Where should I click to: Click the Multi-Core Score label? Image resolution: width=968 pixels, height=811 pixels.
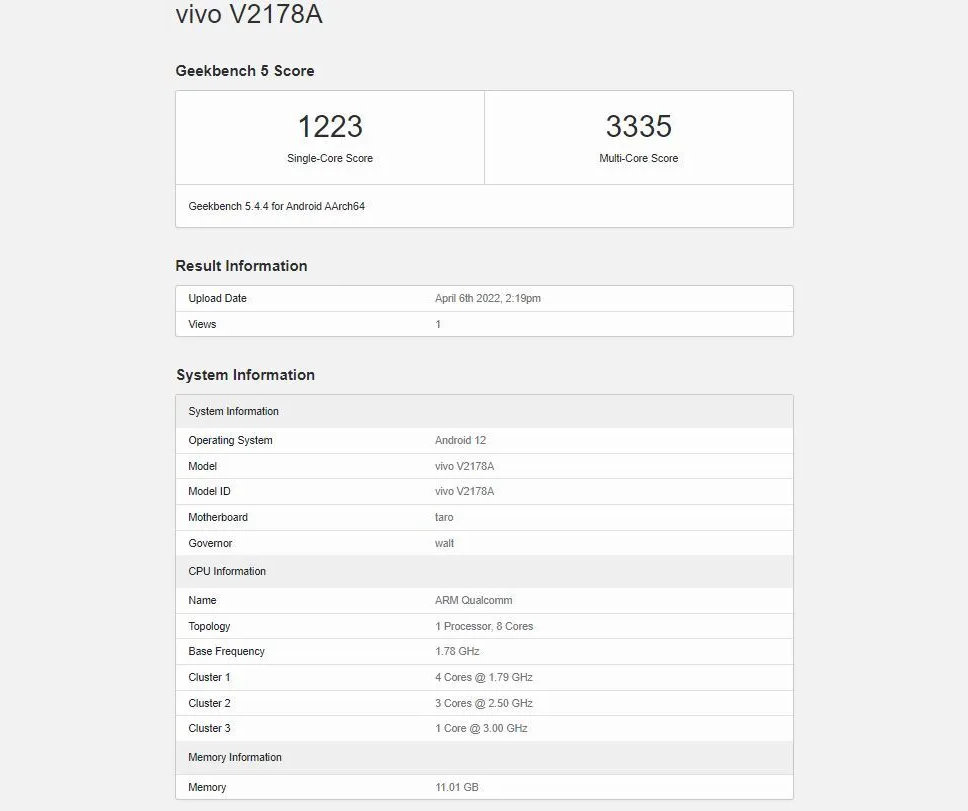coord(639,159)
